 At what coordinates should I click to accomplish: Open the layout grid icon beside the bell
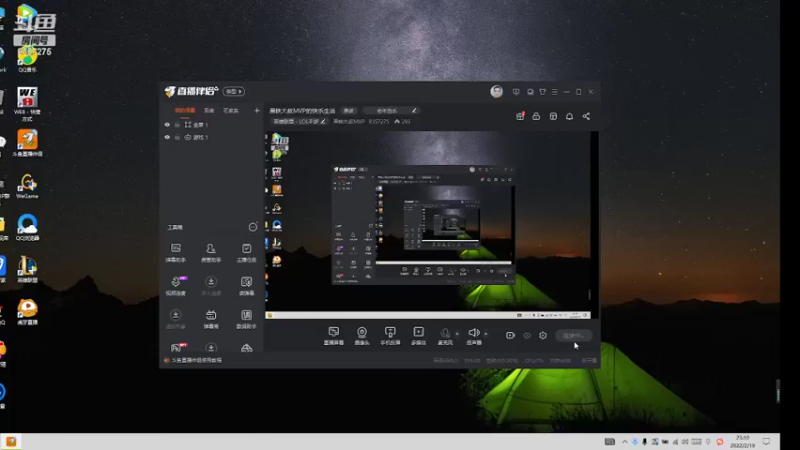pos(553,116)
